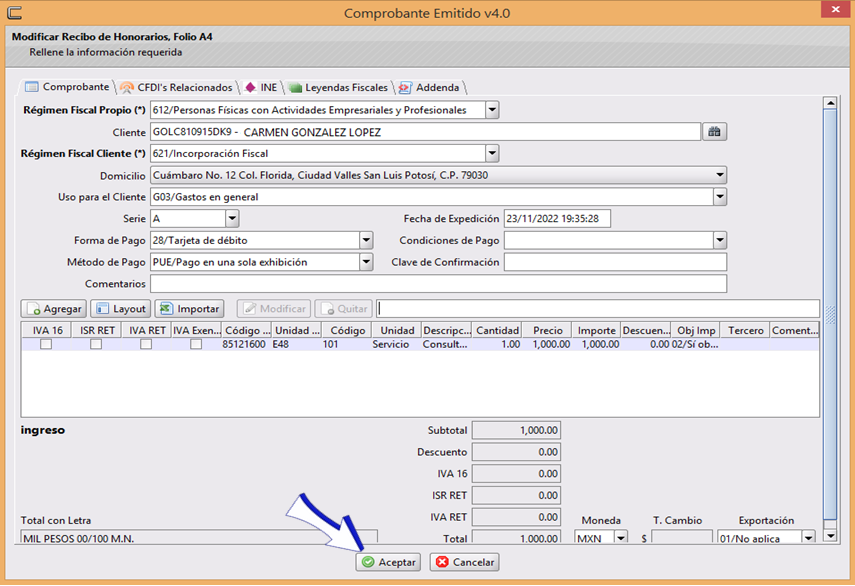The image size is (855, 586).
Task: Click the vertical scrollbar up arrow
Action: tap(830, 102)
